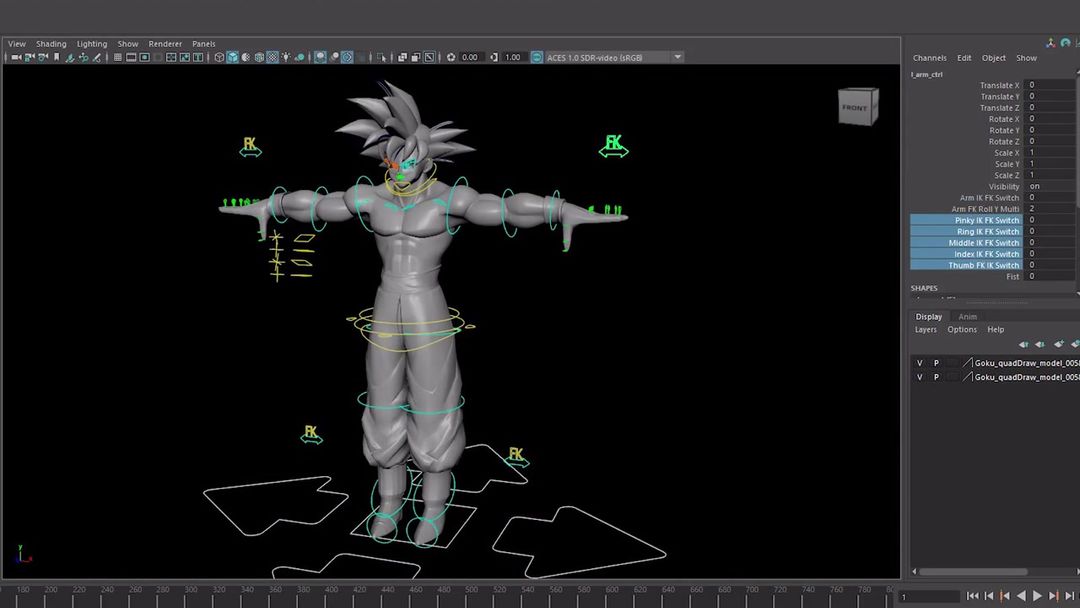Toggle Screen Space Ambient Occlusion icon
Screen dimensions: 1080x608
(320, 57)
